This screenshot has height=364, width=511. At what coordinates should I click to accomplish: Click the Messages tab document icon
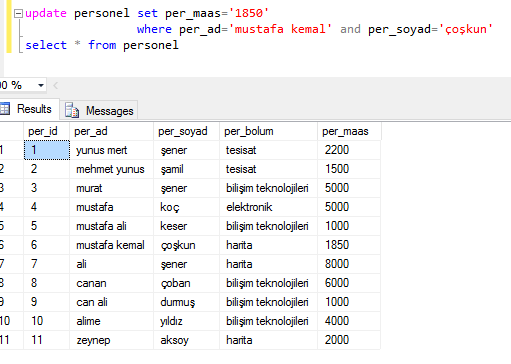pyautogui.click(x=72, y=110)
